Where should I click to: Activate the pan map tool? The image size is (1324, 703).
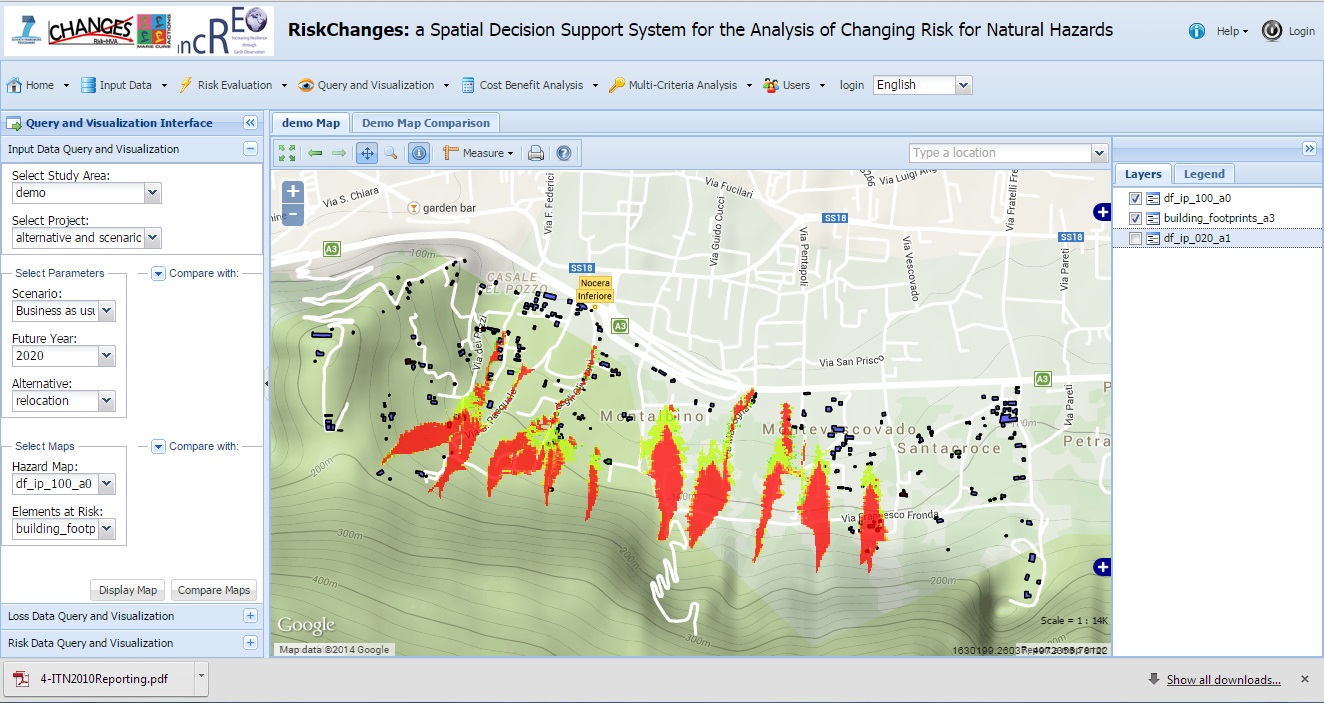(x=367, y=153)
